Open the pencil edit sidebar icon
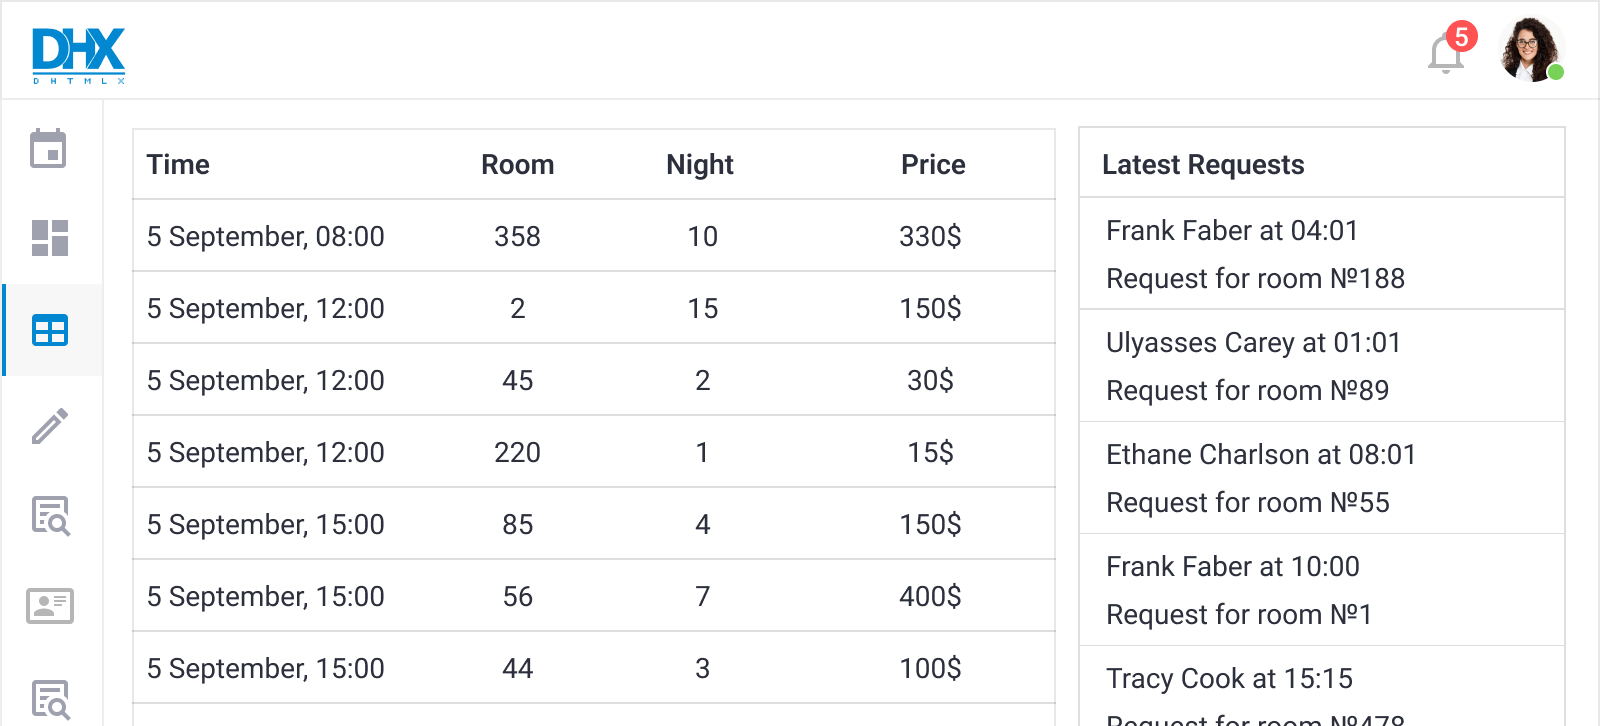Viewport: 1600px width, 726px height. pos(50,426)
